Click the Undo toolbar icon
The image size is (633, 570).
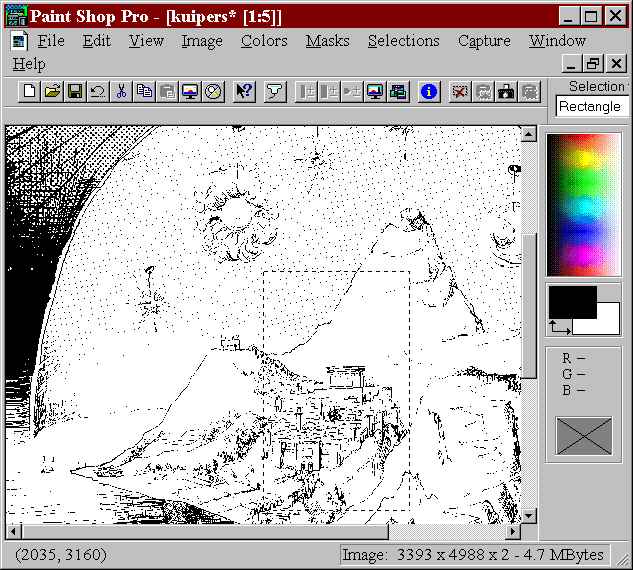click(97, 92)
